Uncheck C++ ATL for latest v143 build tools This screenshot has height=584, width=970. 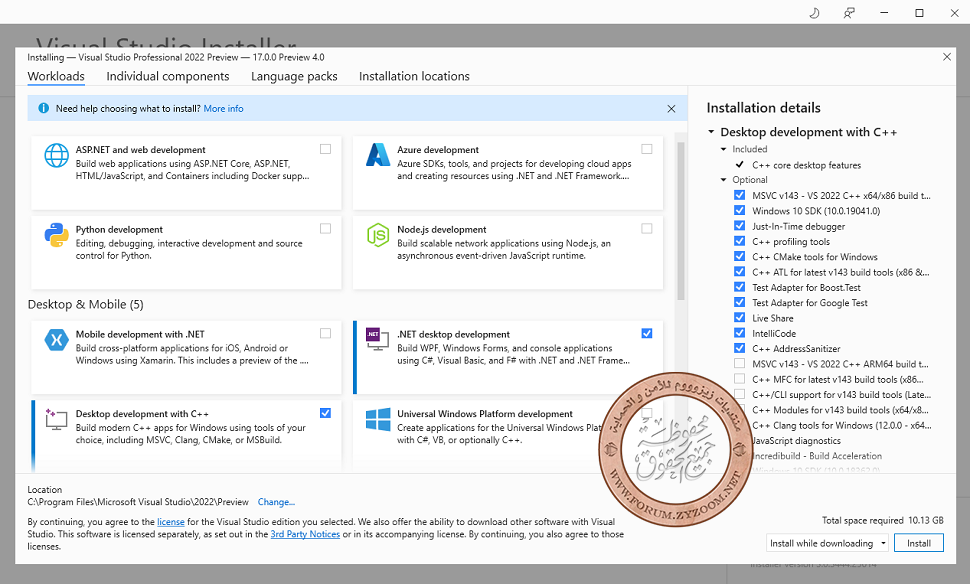(x=739, y=272)
